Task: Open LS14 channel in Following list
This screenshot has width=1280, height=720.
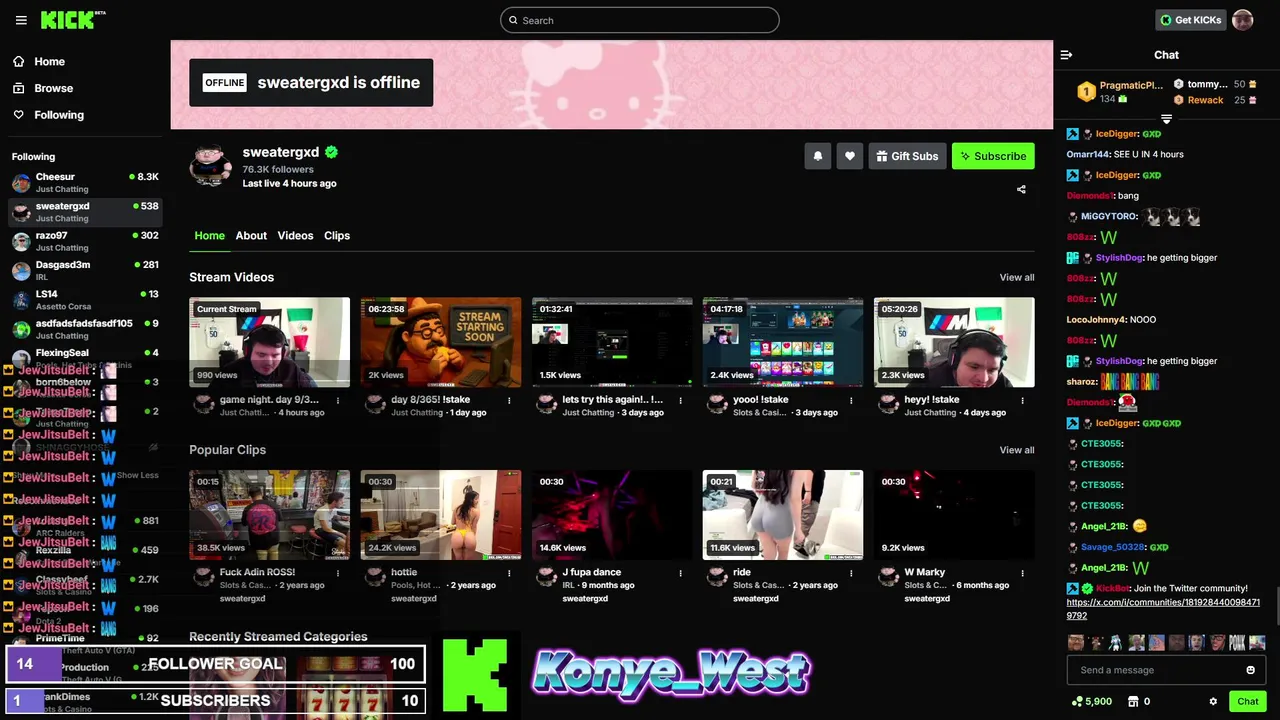Action: coord(85,300)
